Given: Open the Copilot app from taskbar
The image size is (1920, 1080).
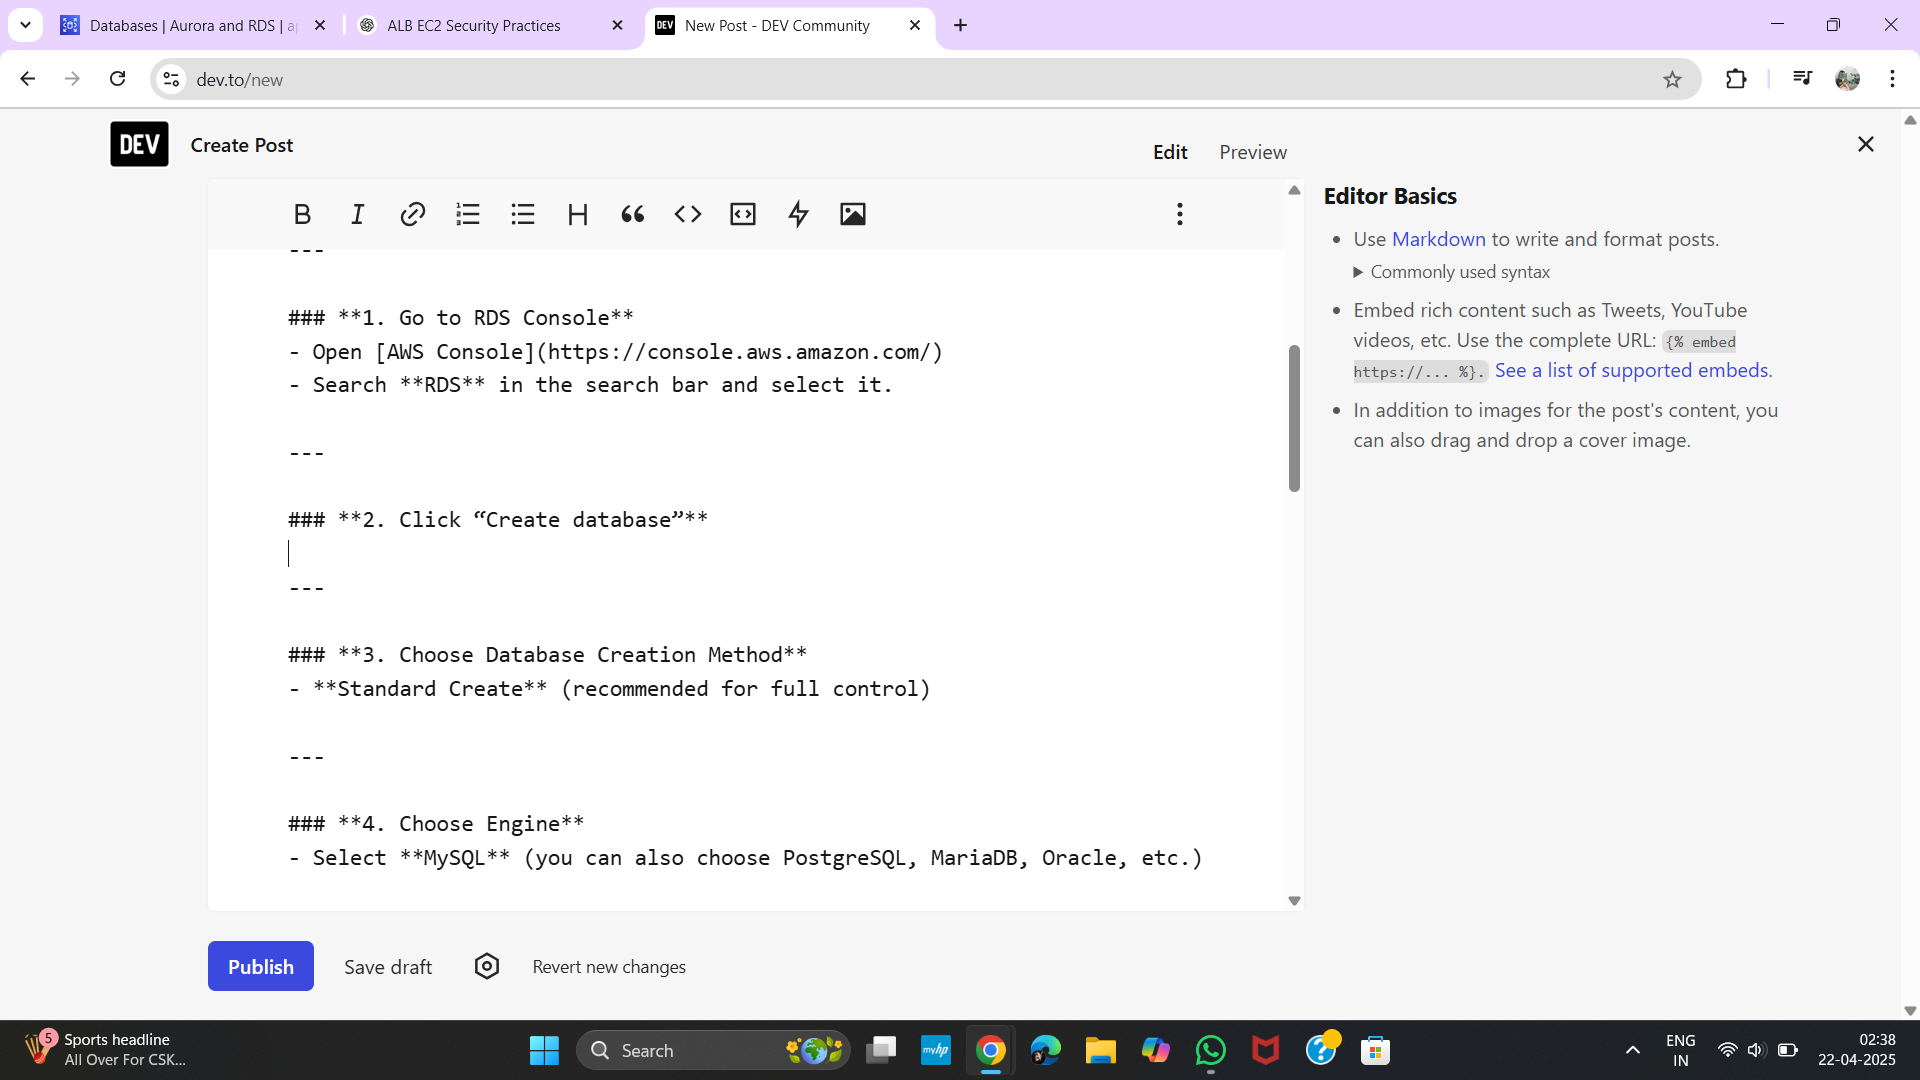Looking at the screenshot, I should pyautogui.click(x=1155, y=1050).
